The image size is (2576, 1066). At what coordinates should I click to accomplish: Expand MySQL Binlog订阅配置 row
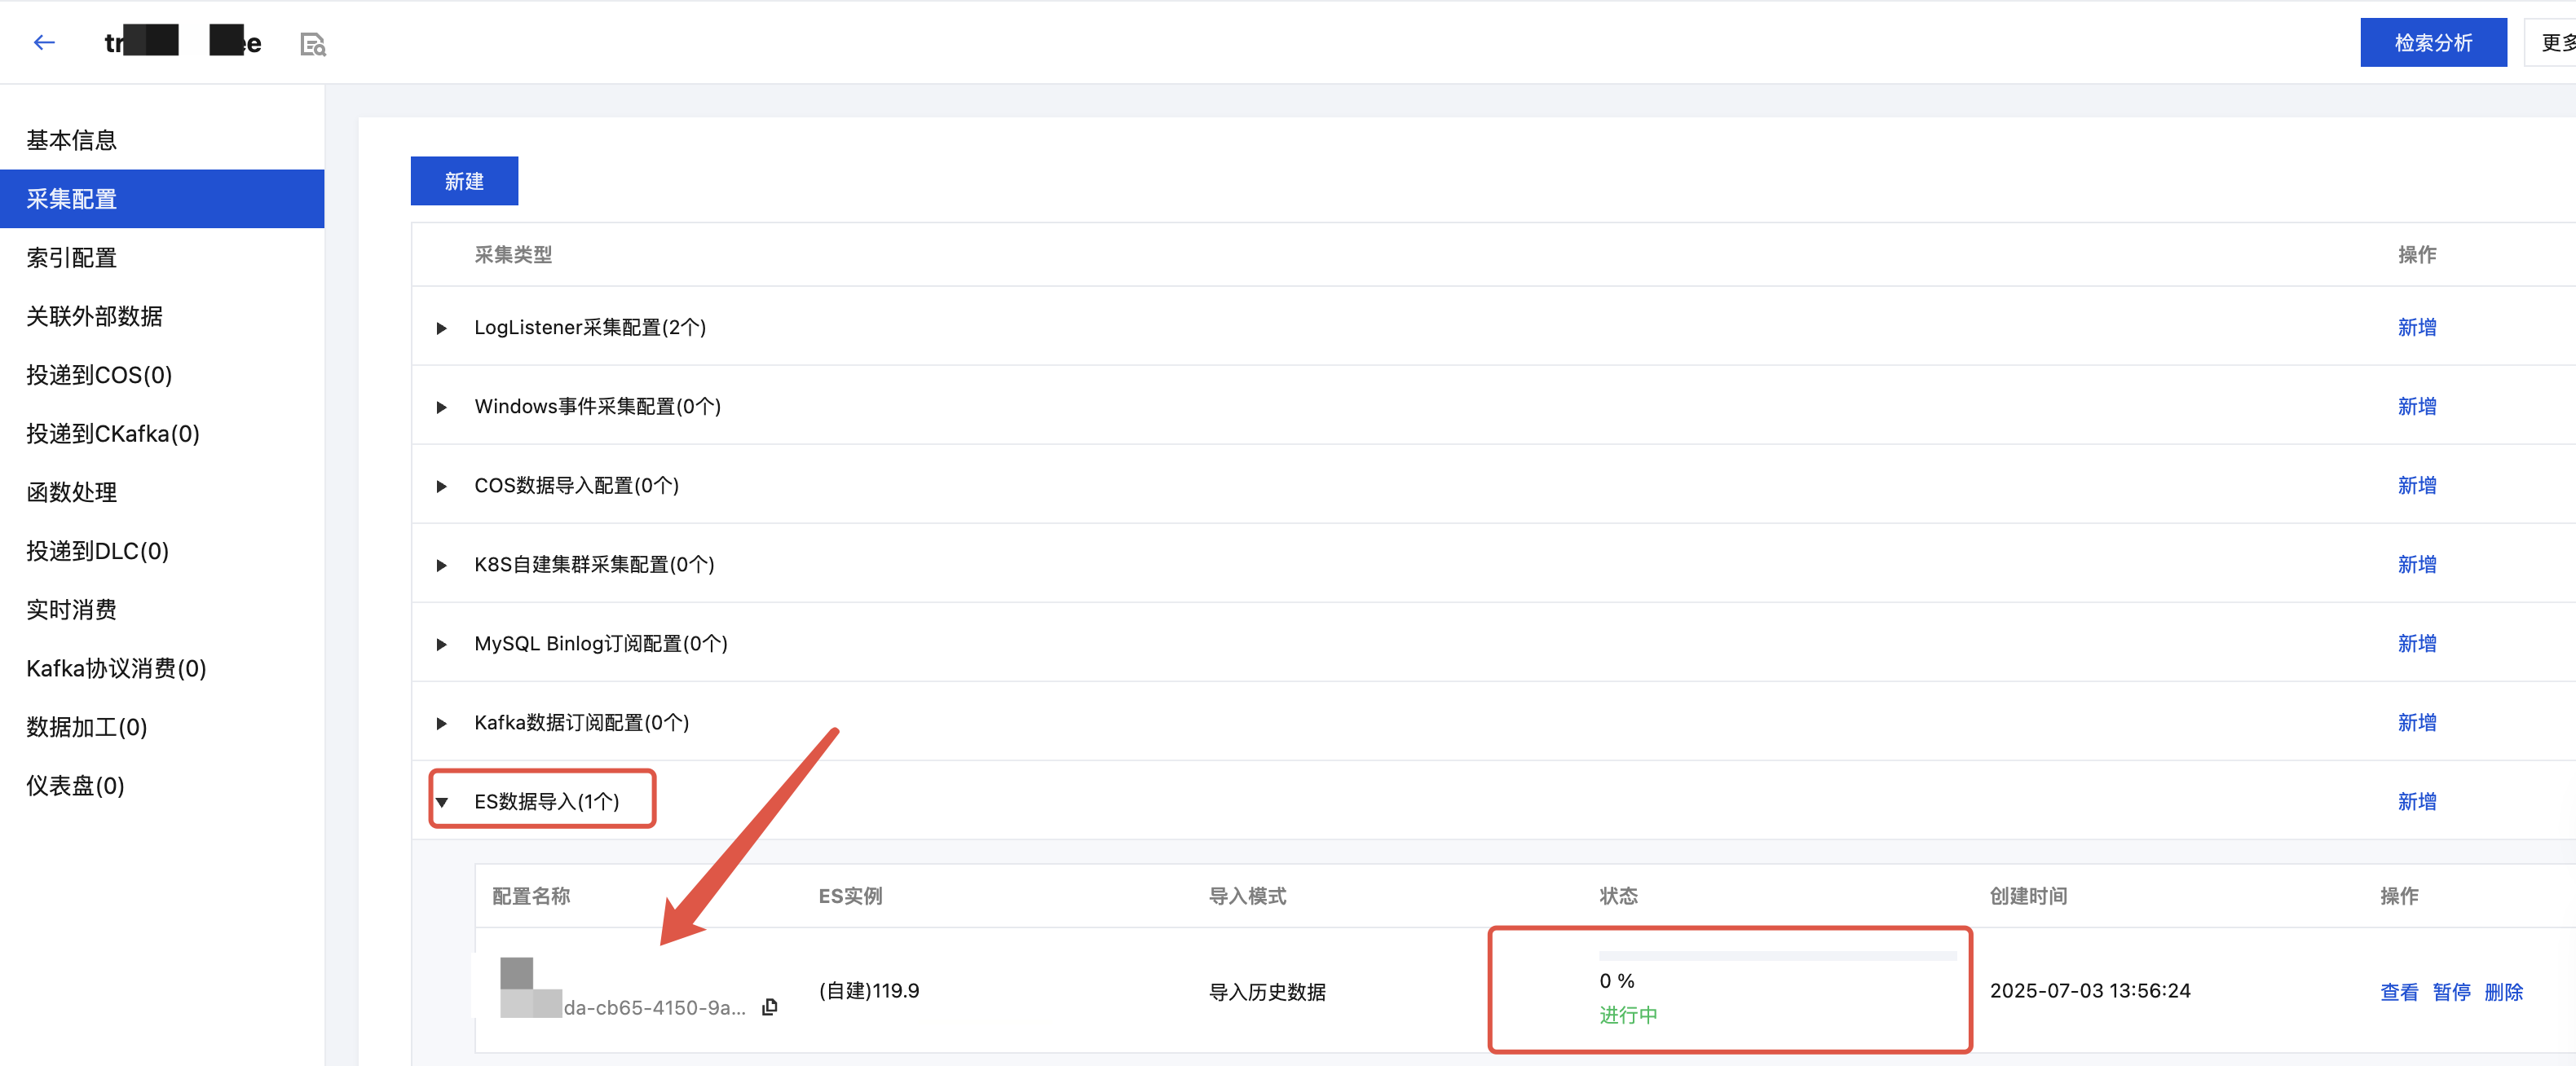(x=441, y=644)
